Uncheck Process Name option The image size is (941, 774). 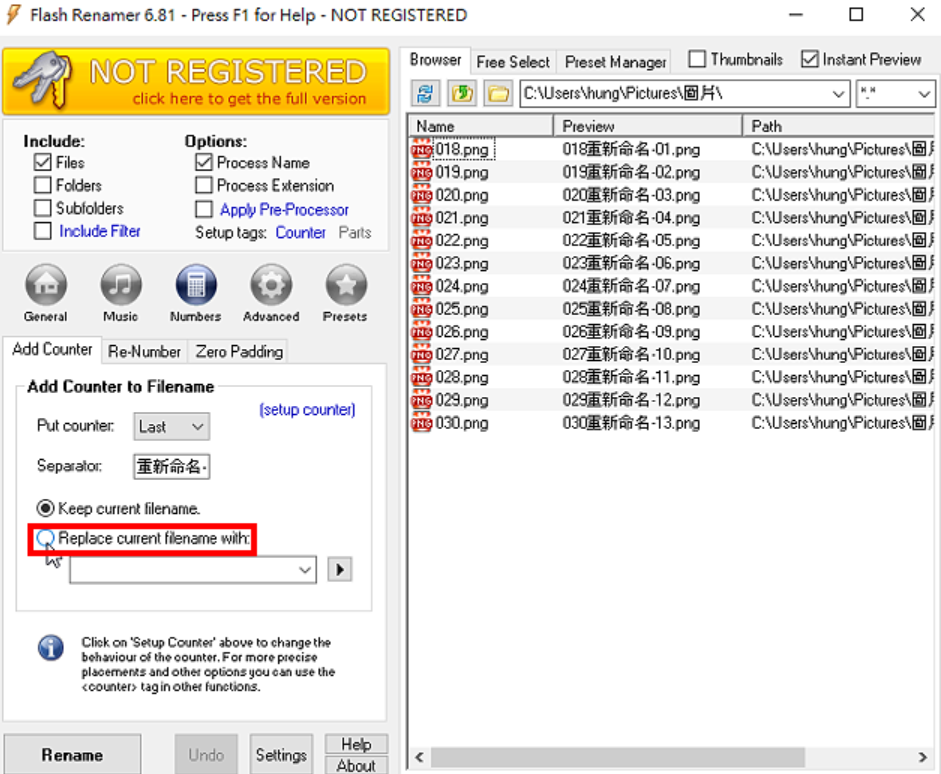tap(204, 163)
